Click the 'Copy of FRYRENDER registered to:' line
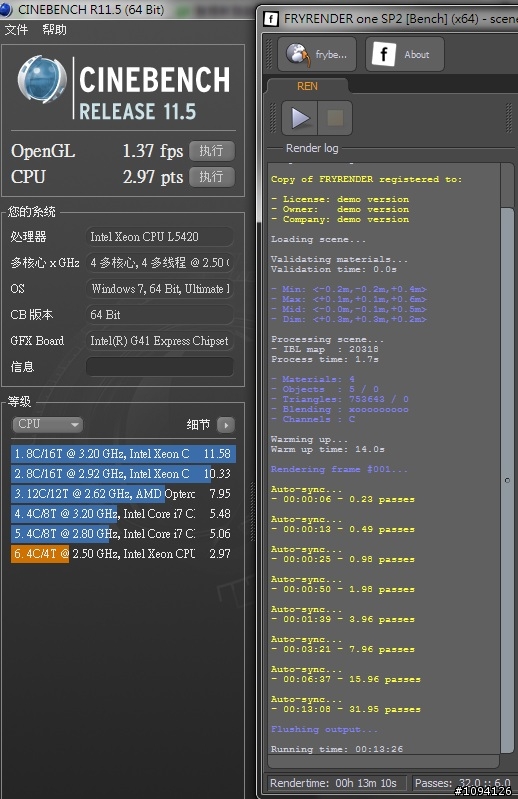Viewport: 518px width, 799px height. (366, 179)
